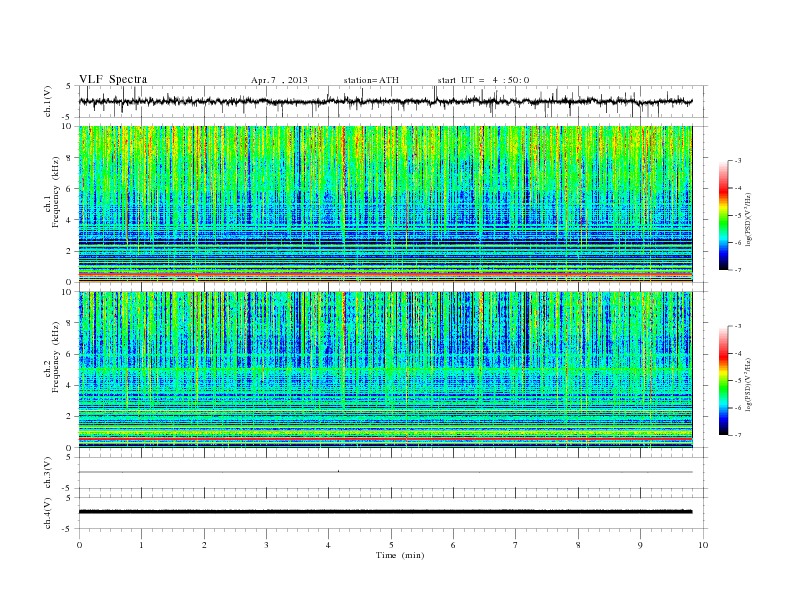Click "-7" on ch.2 color scale
Image resolution: width=792 pixels, height=612 pixels.
point(738,435)
